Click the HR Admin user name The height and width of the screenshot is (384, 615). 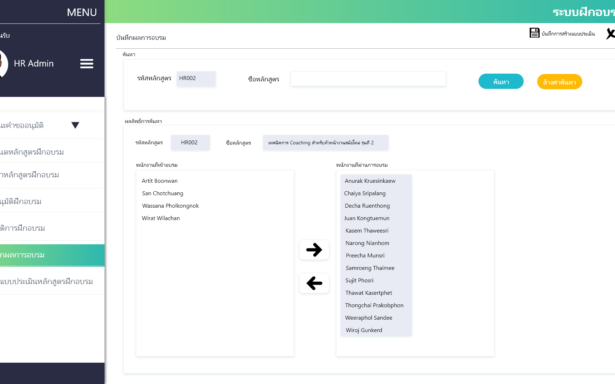tap(34, 64)
